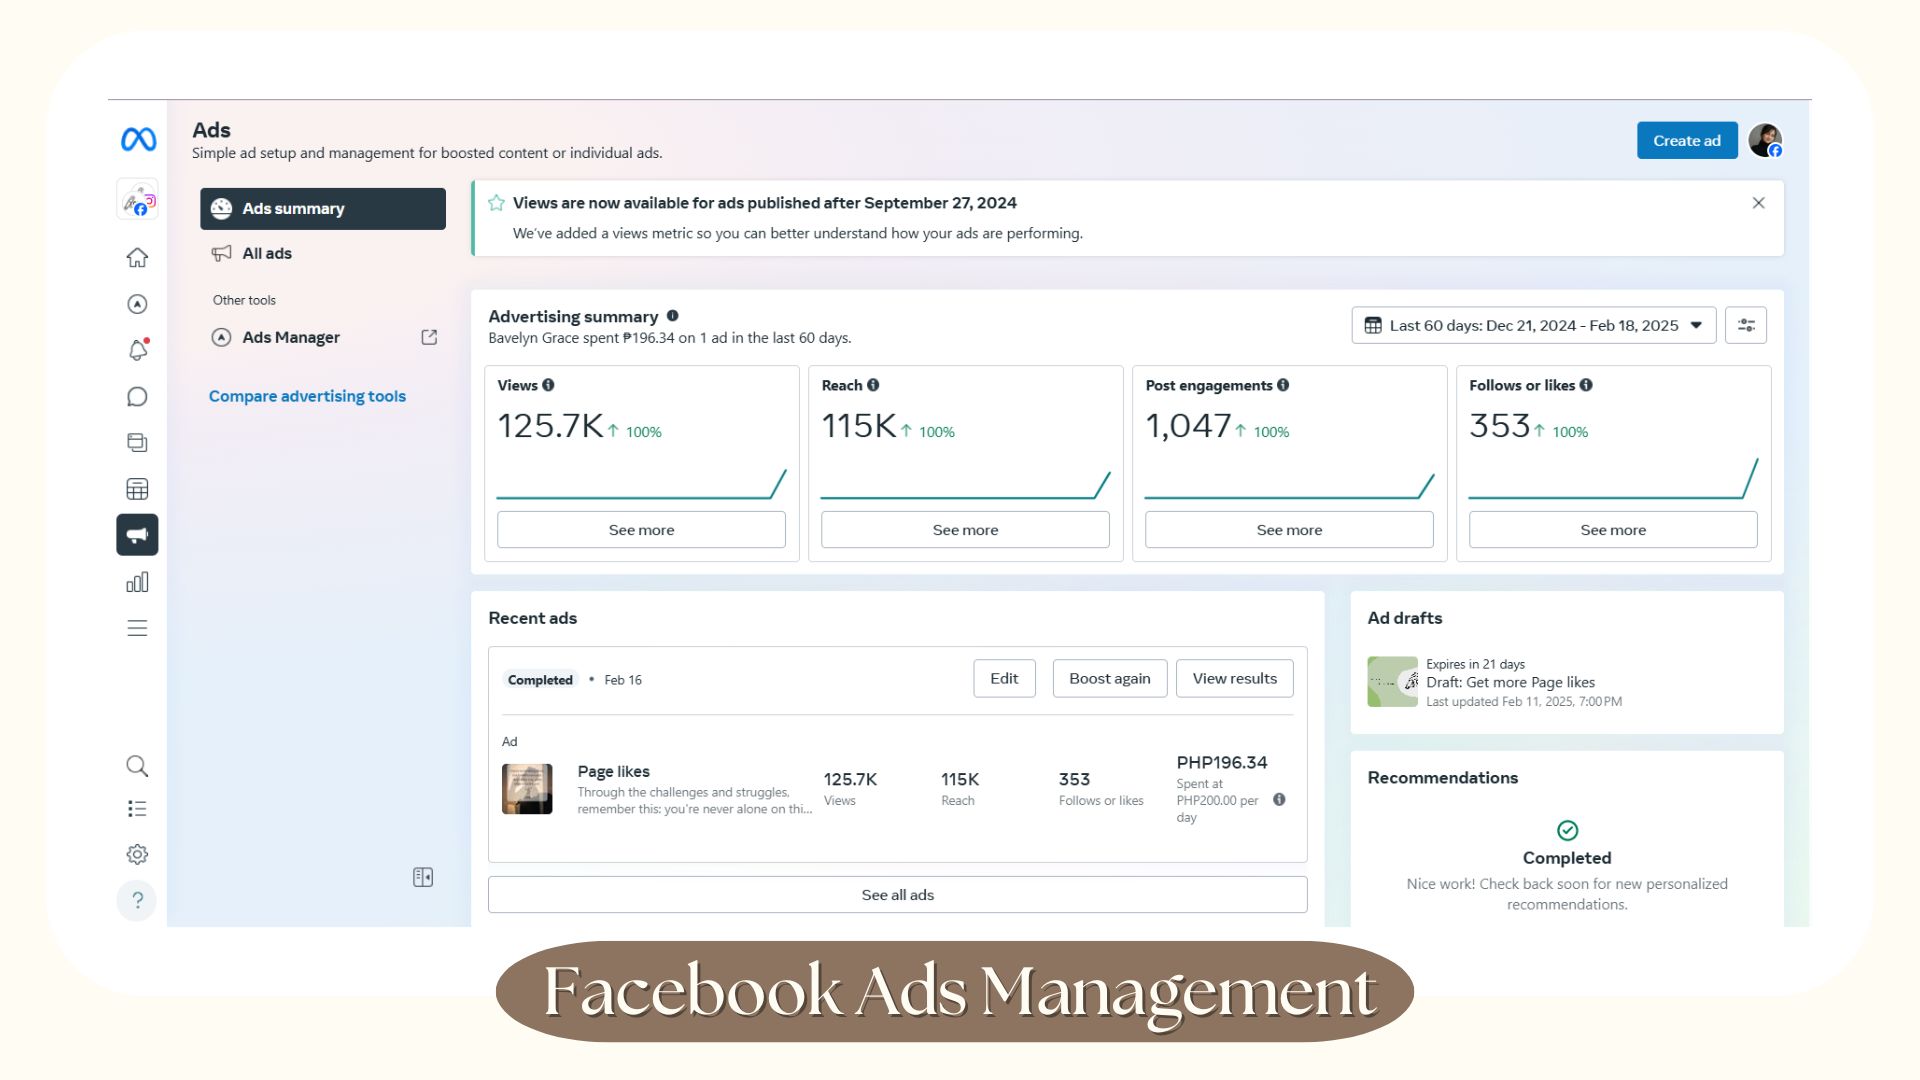
Task: Open the bulleted list icon in the sidebar
Action: click(x=137, y=809)
